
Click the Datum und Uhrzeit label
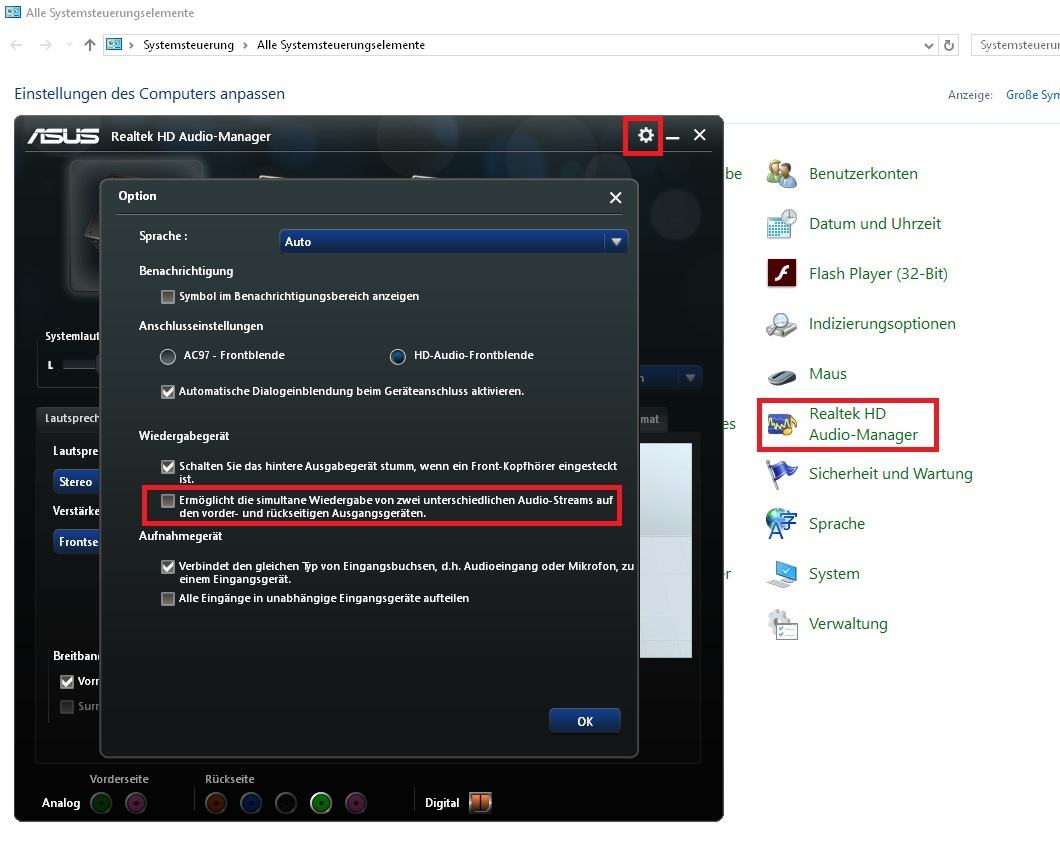[875, 224]
